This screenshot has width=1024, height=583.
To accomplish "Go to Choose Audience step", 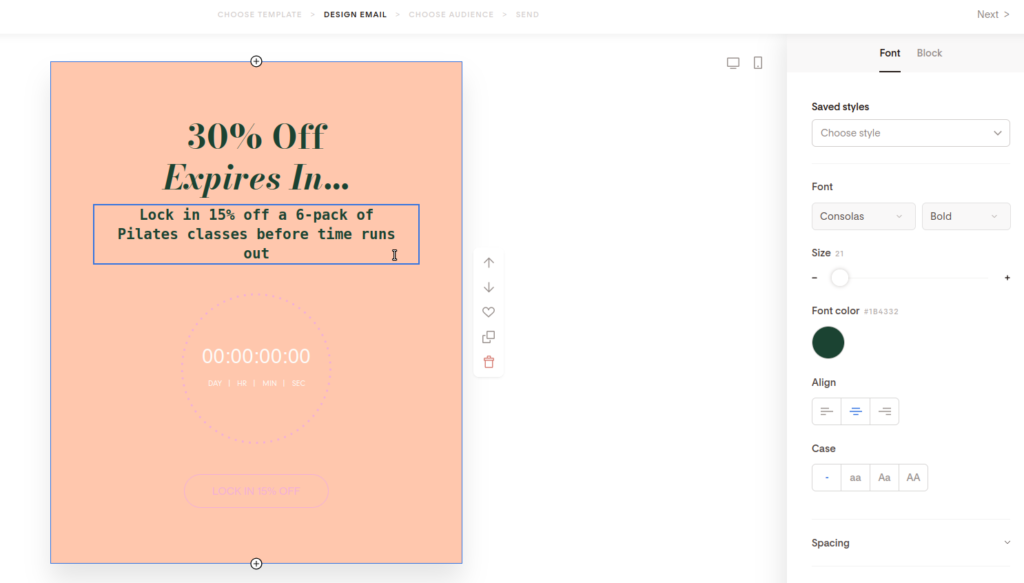I will point(451,14).
